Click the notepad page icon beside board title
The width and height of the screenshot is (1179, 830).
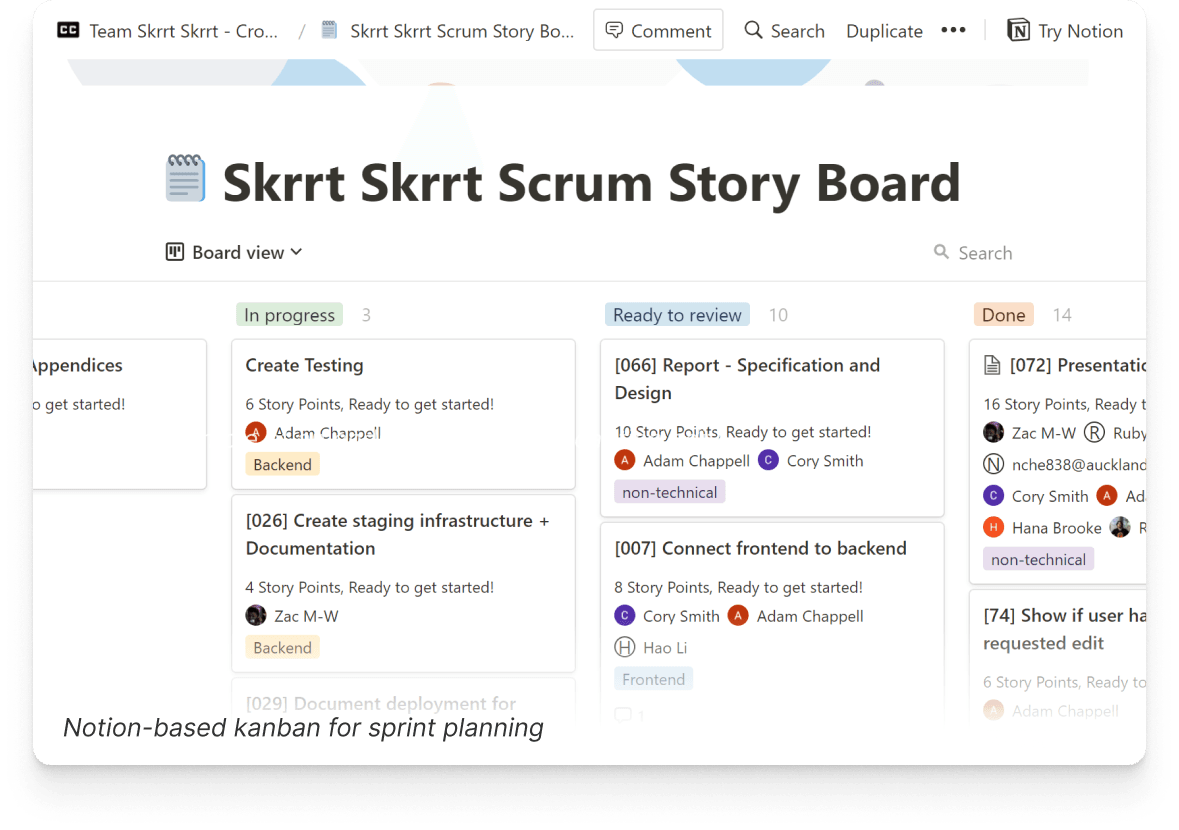tap(185, 180)
